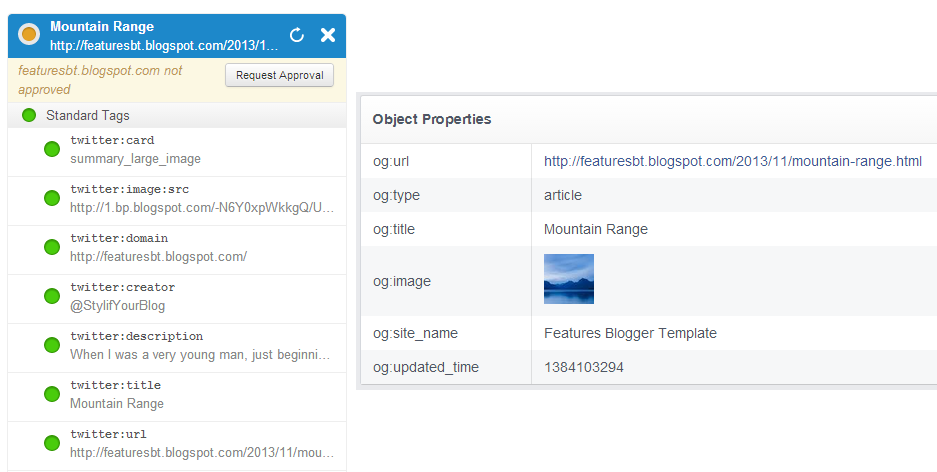
Task: Close the Mountain Range panel
Action: point(327,35)
